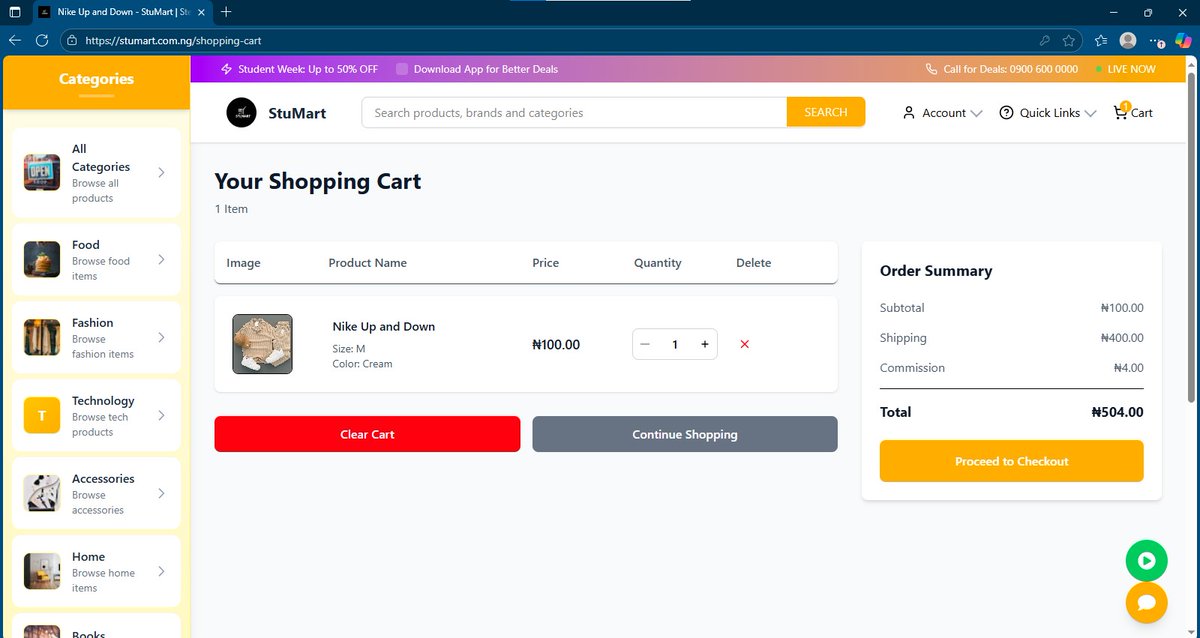Expand Home category chevron
This screenshot has width=1200, height=638.
pos(162,572)
